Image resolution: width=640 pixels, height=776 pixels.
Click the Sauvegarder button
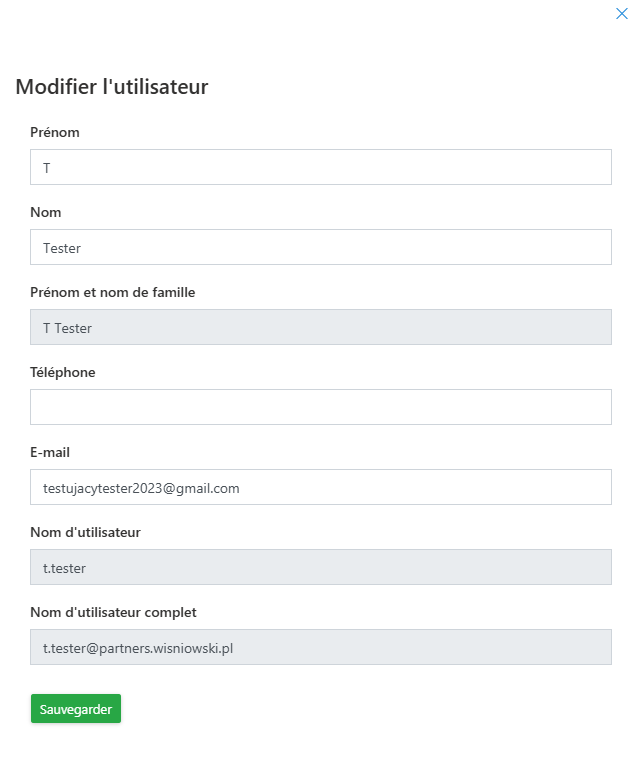(76, 709)
